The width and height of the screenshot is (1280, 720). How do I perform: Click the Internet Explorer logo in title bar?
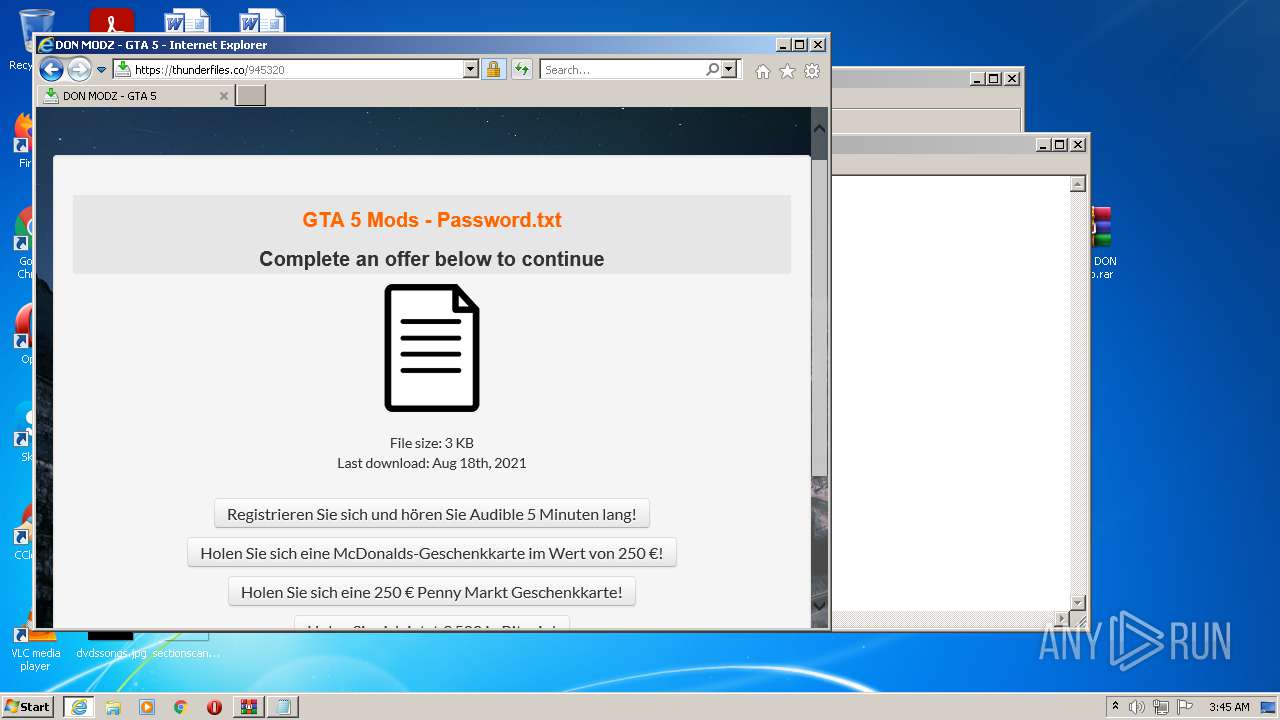45,45
